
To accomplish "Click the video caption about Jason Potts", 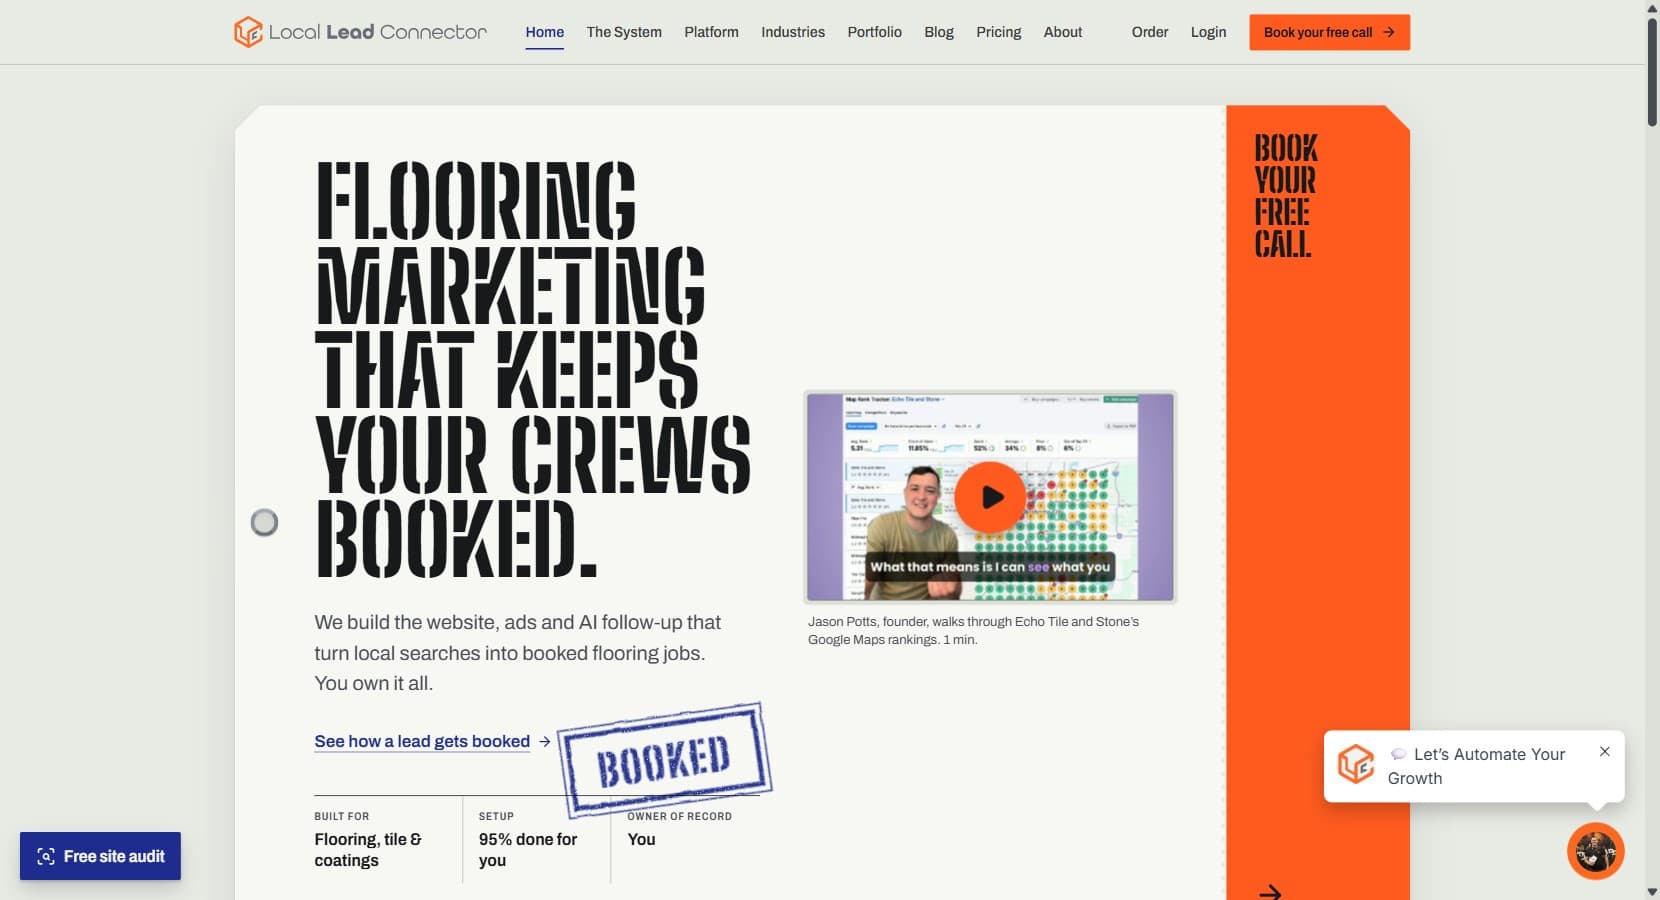I will click(x=973, y=630).
